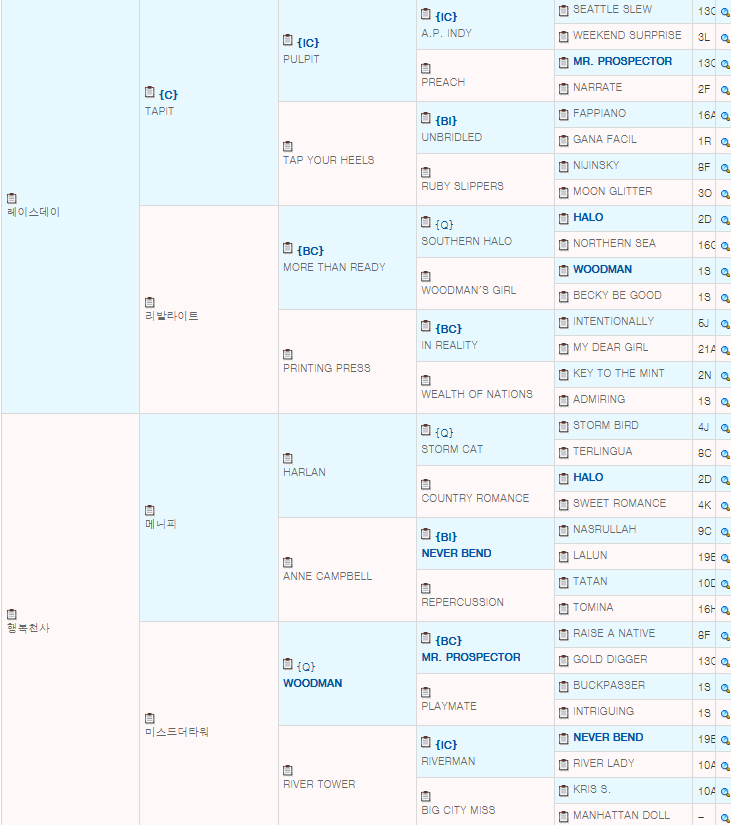This screenshot has height=825, width=731.
Task: Select the TERLINGUA name
Action: pyautogui.click(x=603, y=451)
